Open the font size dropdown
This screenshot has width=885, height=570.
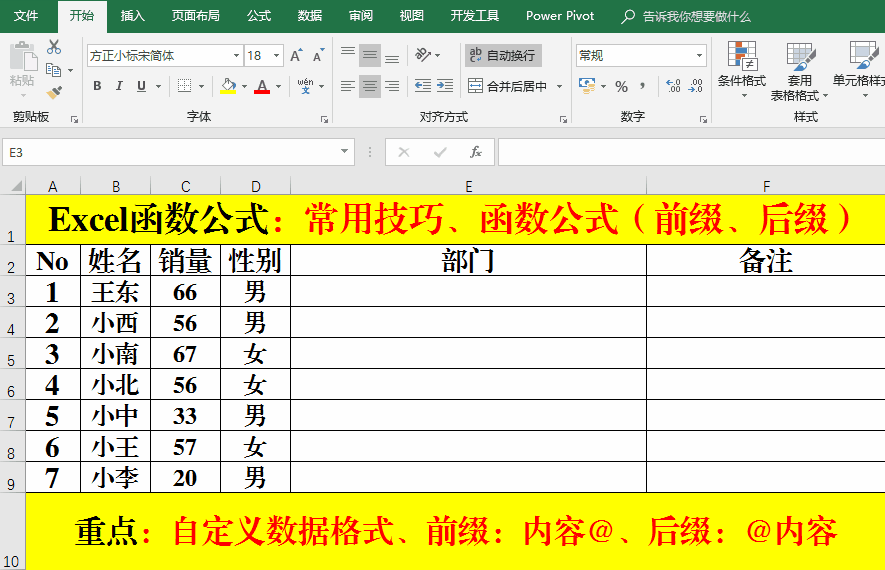(x=276, y=56)
